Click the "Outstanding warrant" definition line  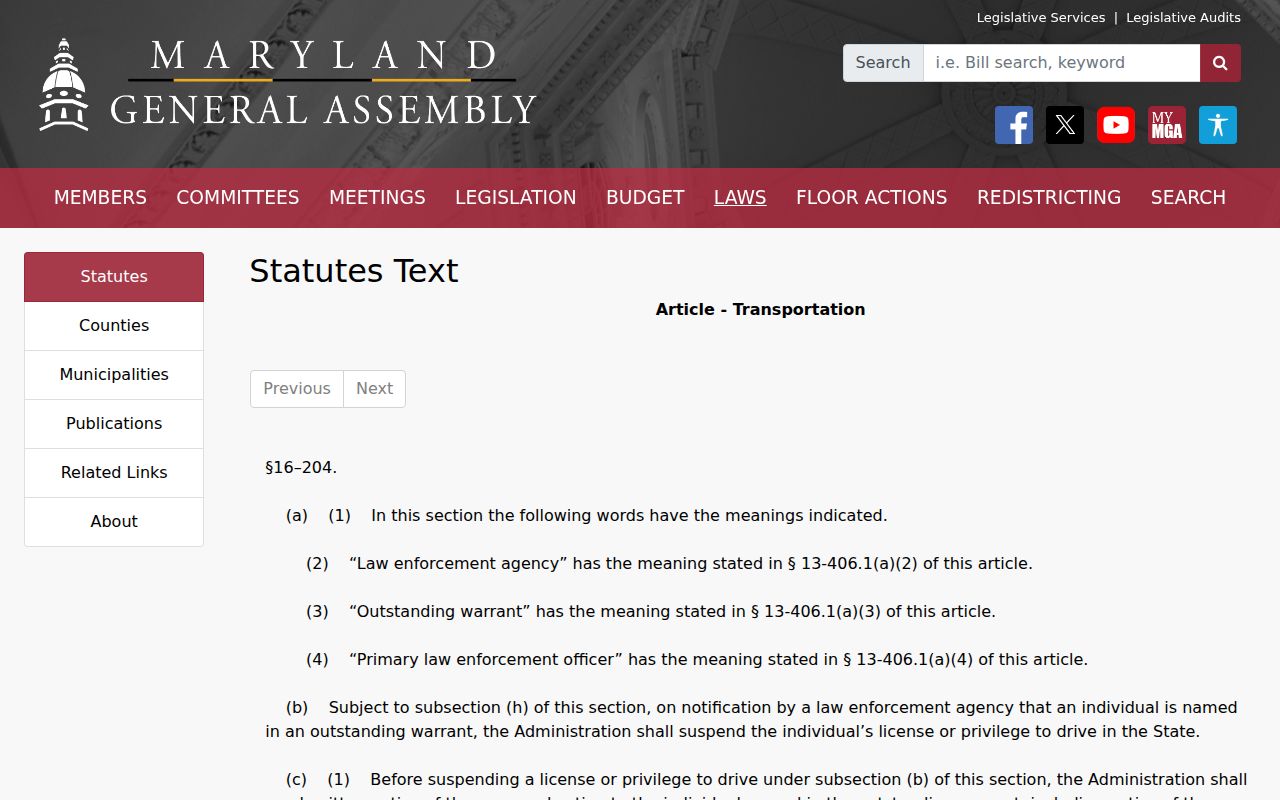pos(651,612)
